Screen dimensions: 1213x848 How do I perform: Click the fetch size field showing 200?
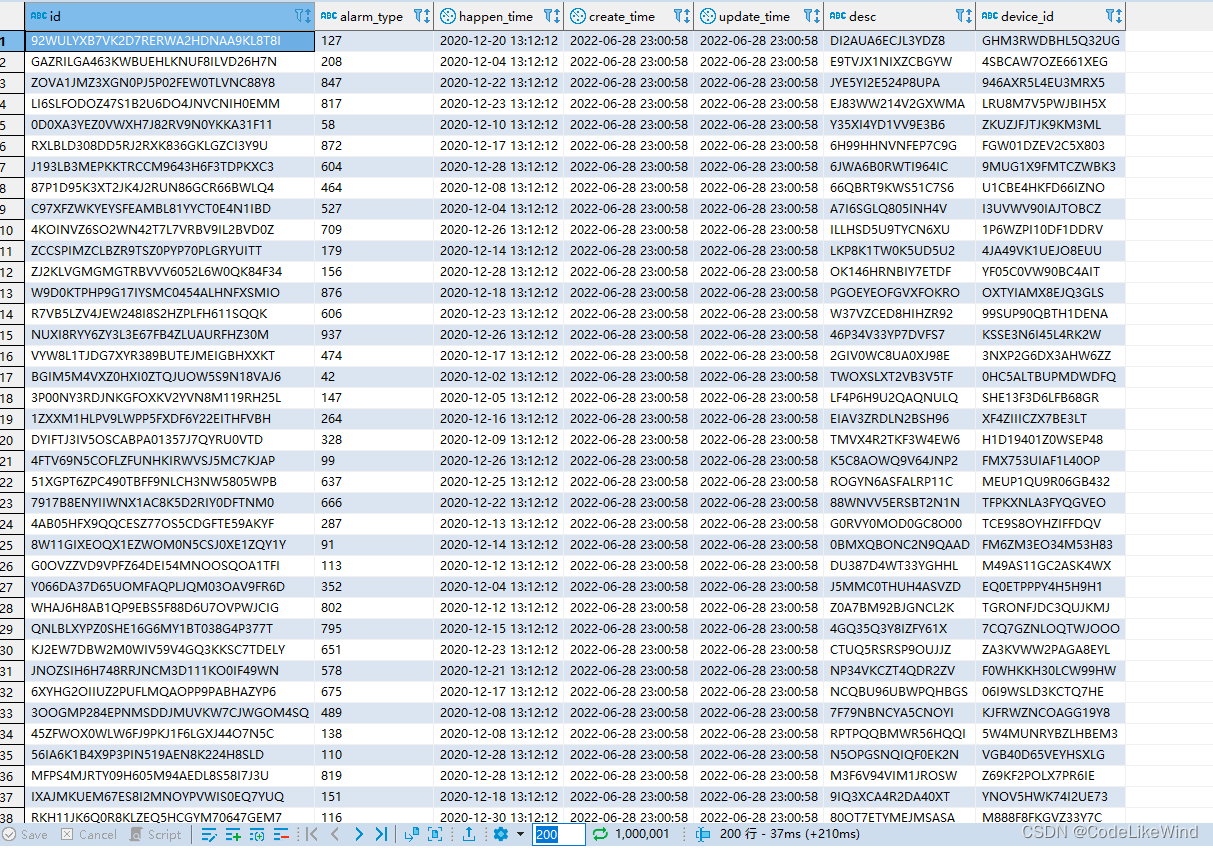(x=559, y=834)
